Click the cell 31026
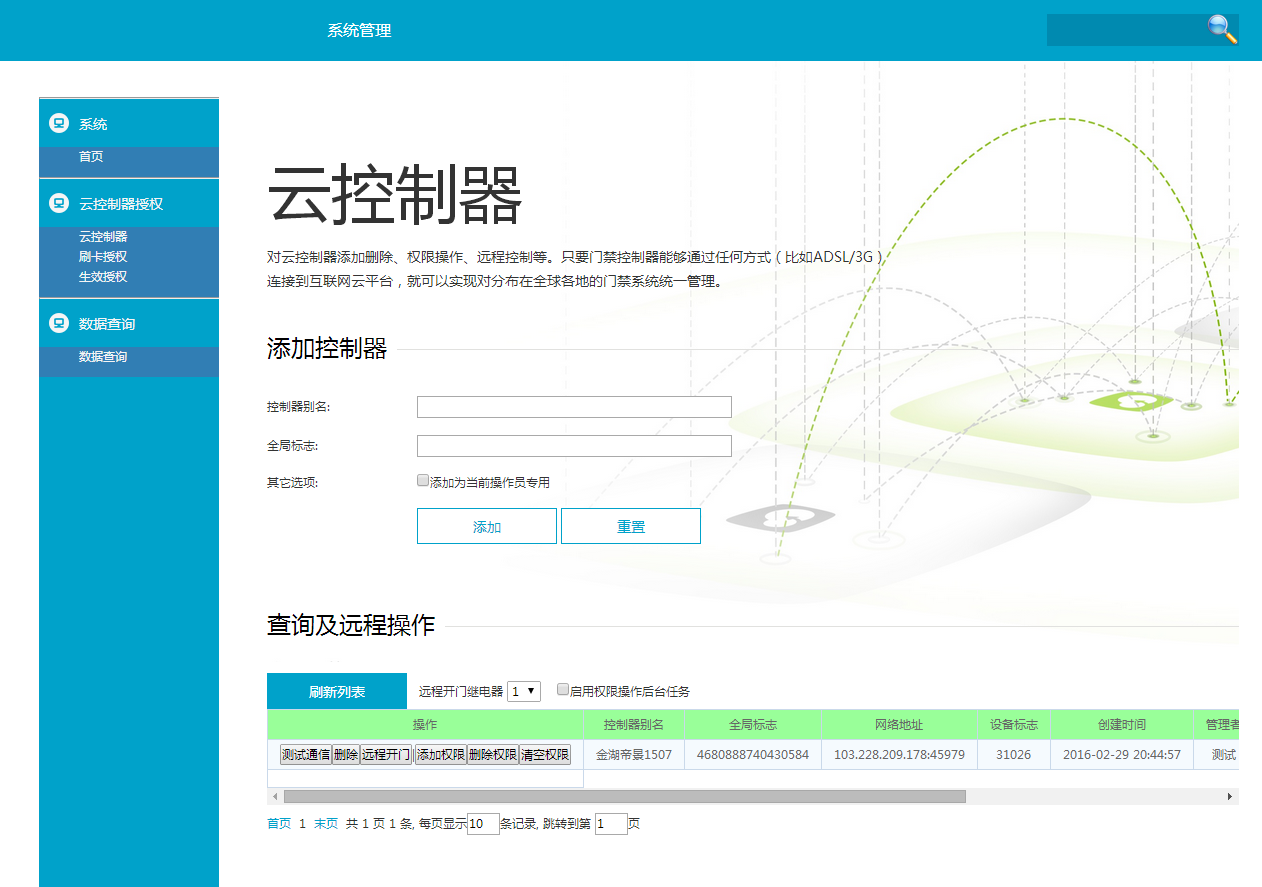The width and height of the screenshot is (1262, 887). coord(1014,755)
